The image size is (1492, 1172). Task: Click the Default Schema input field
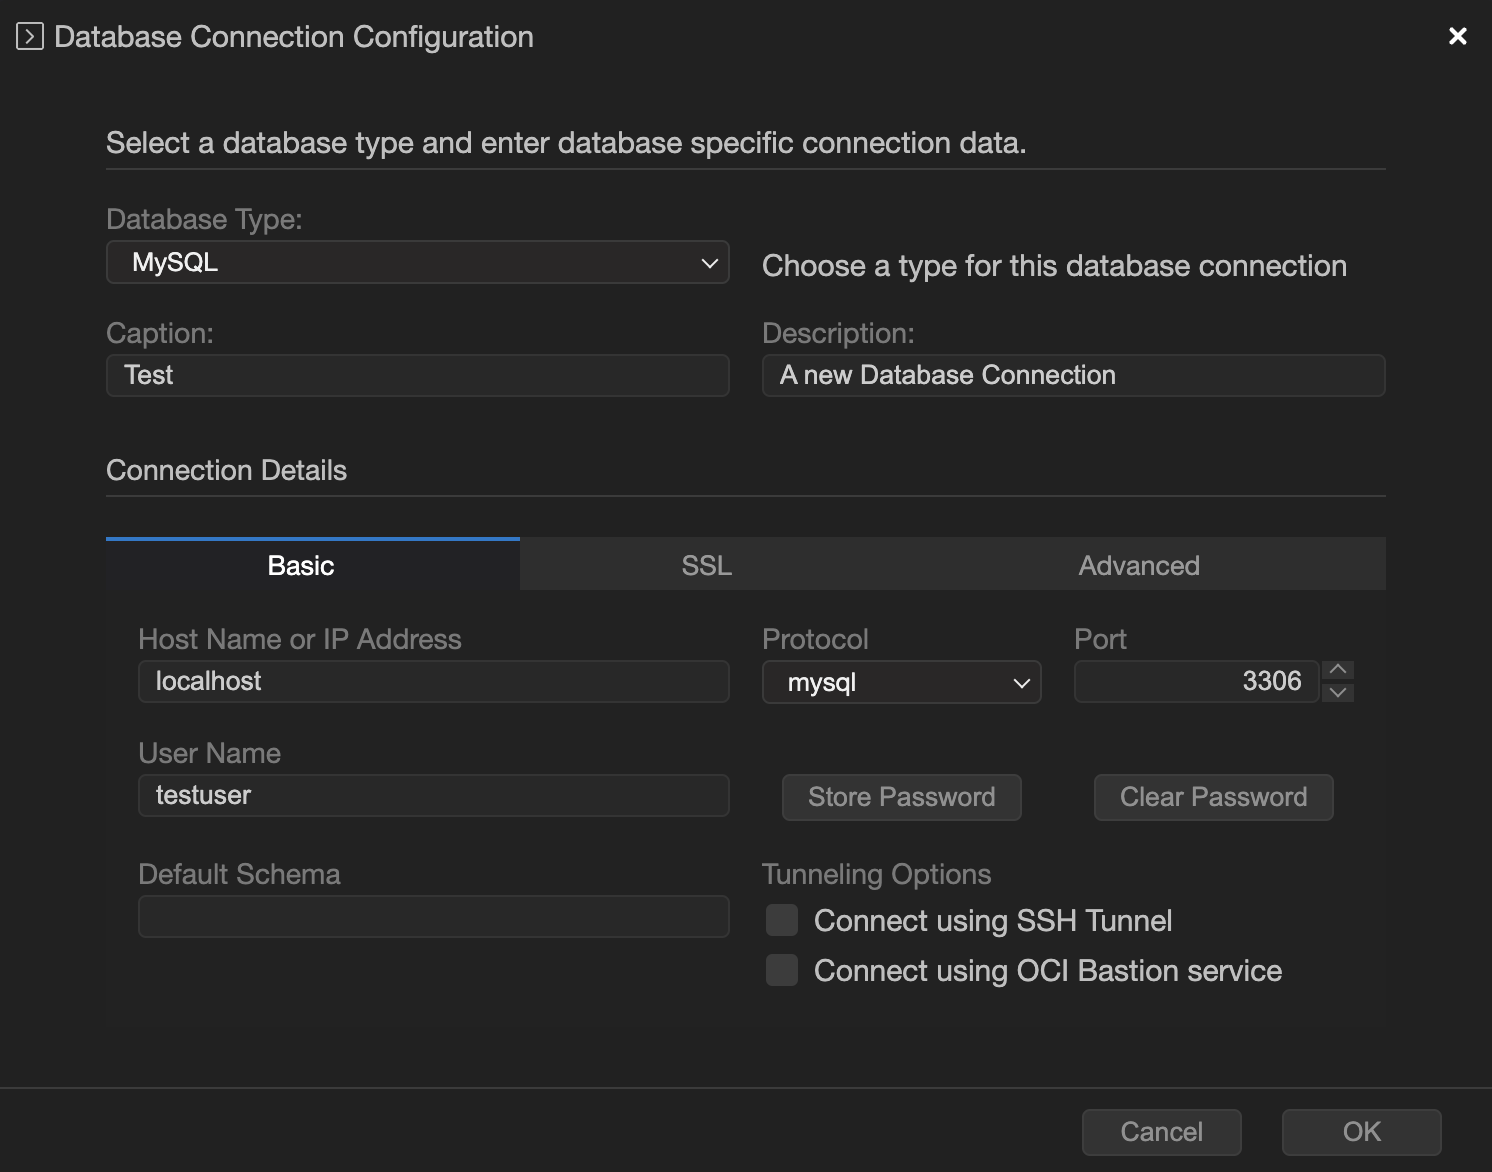click(433, 916)
